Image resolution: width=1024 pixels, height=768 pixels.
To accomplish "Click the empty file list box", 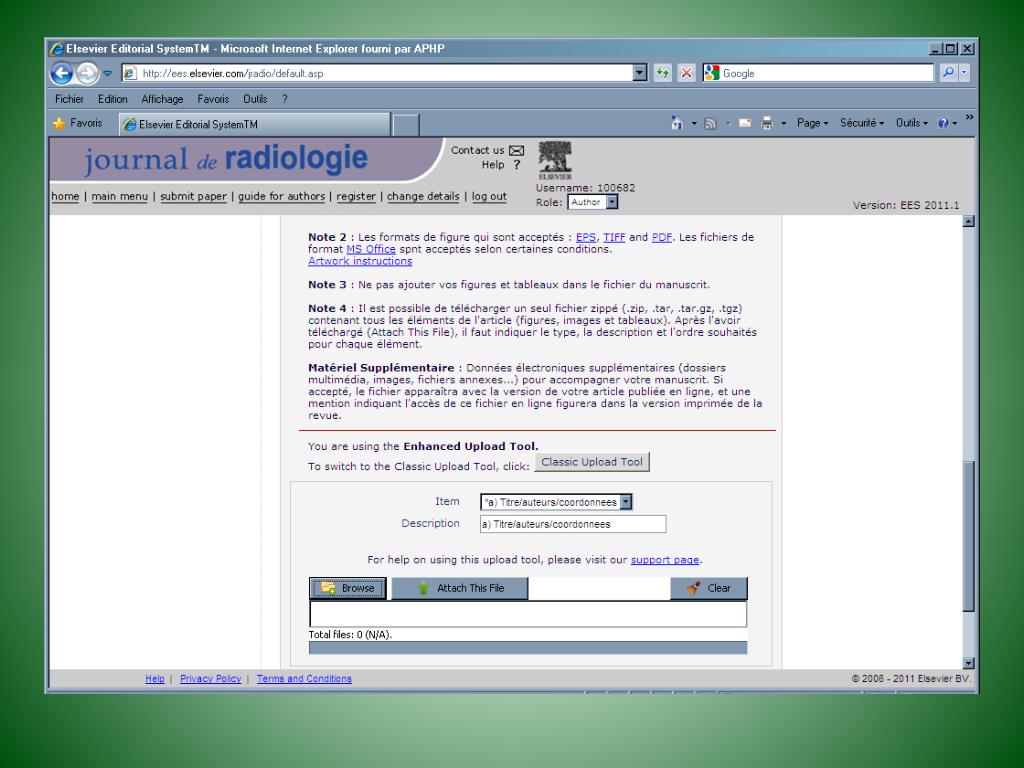I will (x=528, y=614).
